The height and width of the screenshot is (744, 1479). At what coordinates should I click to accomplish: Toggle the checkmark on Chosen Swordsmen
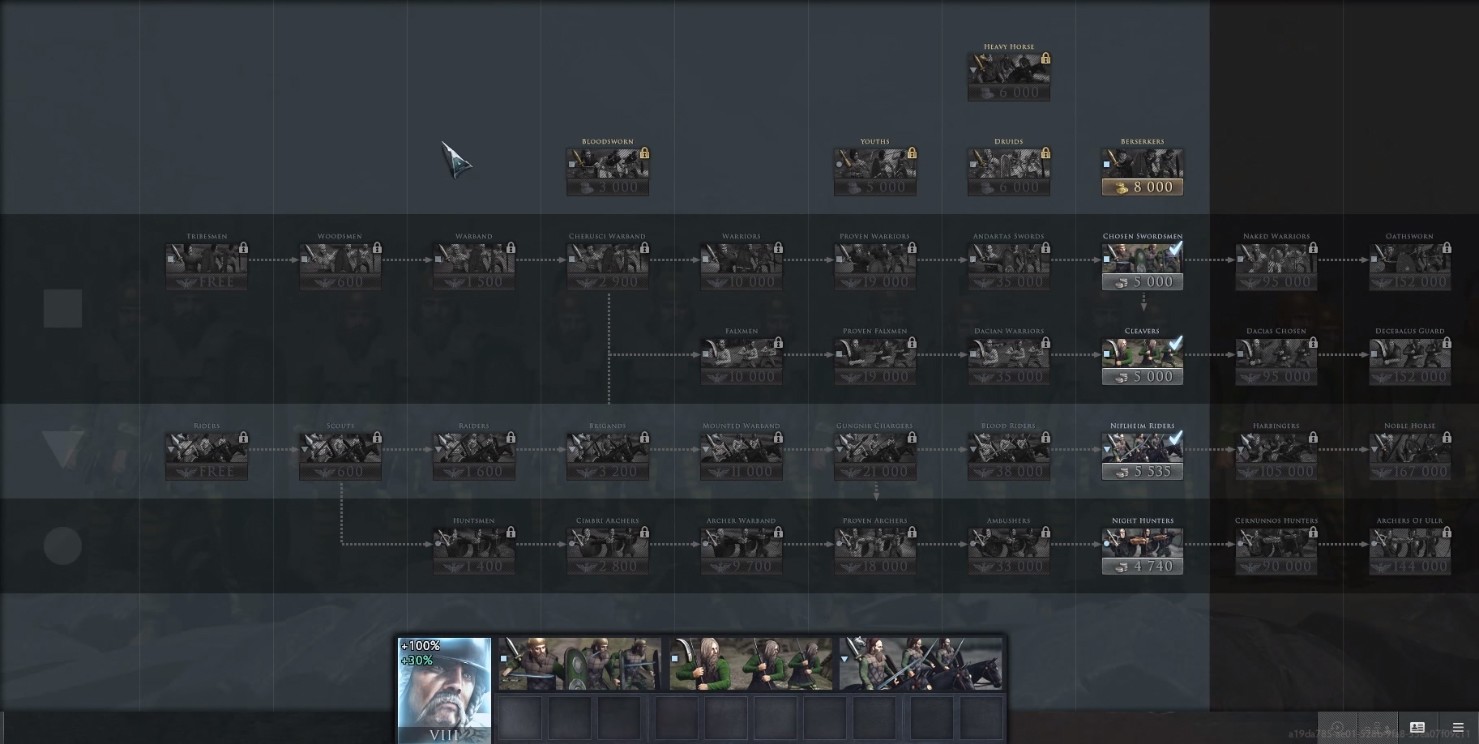1176,247
